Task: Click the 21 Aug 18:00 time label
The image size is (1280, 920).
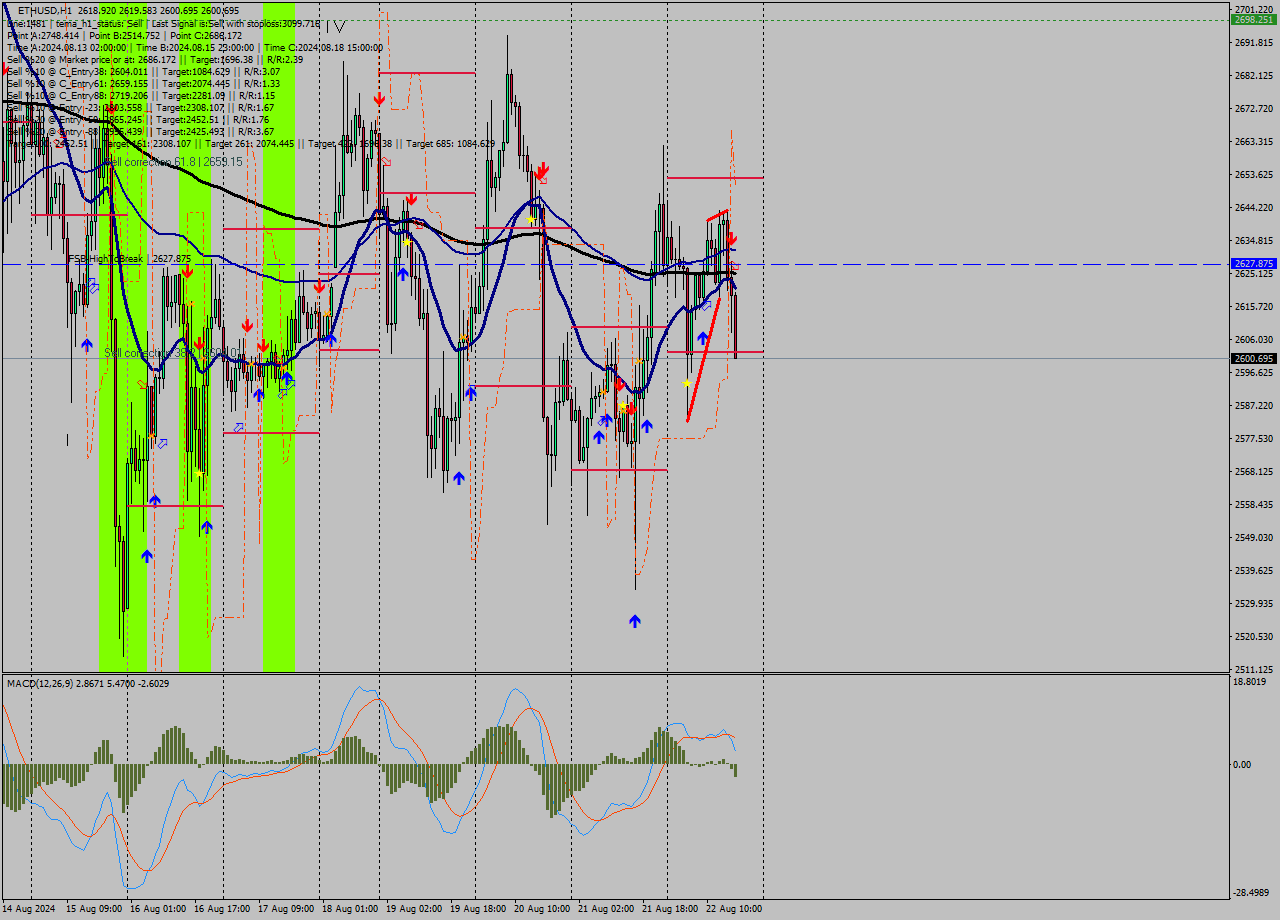Action: [670, 909]
